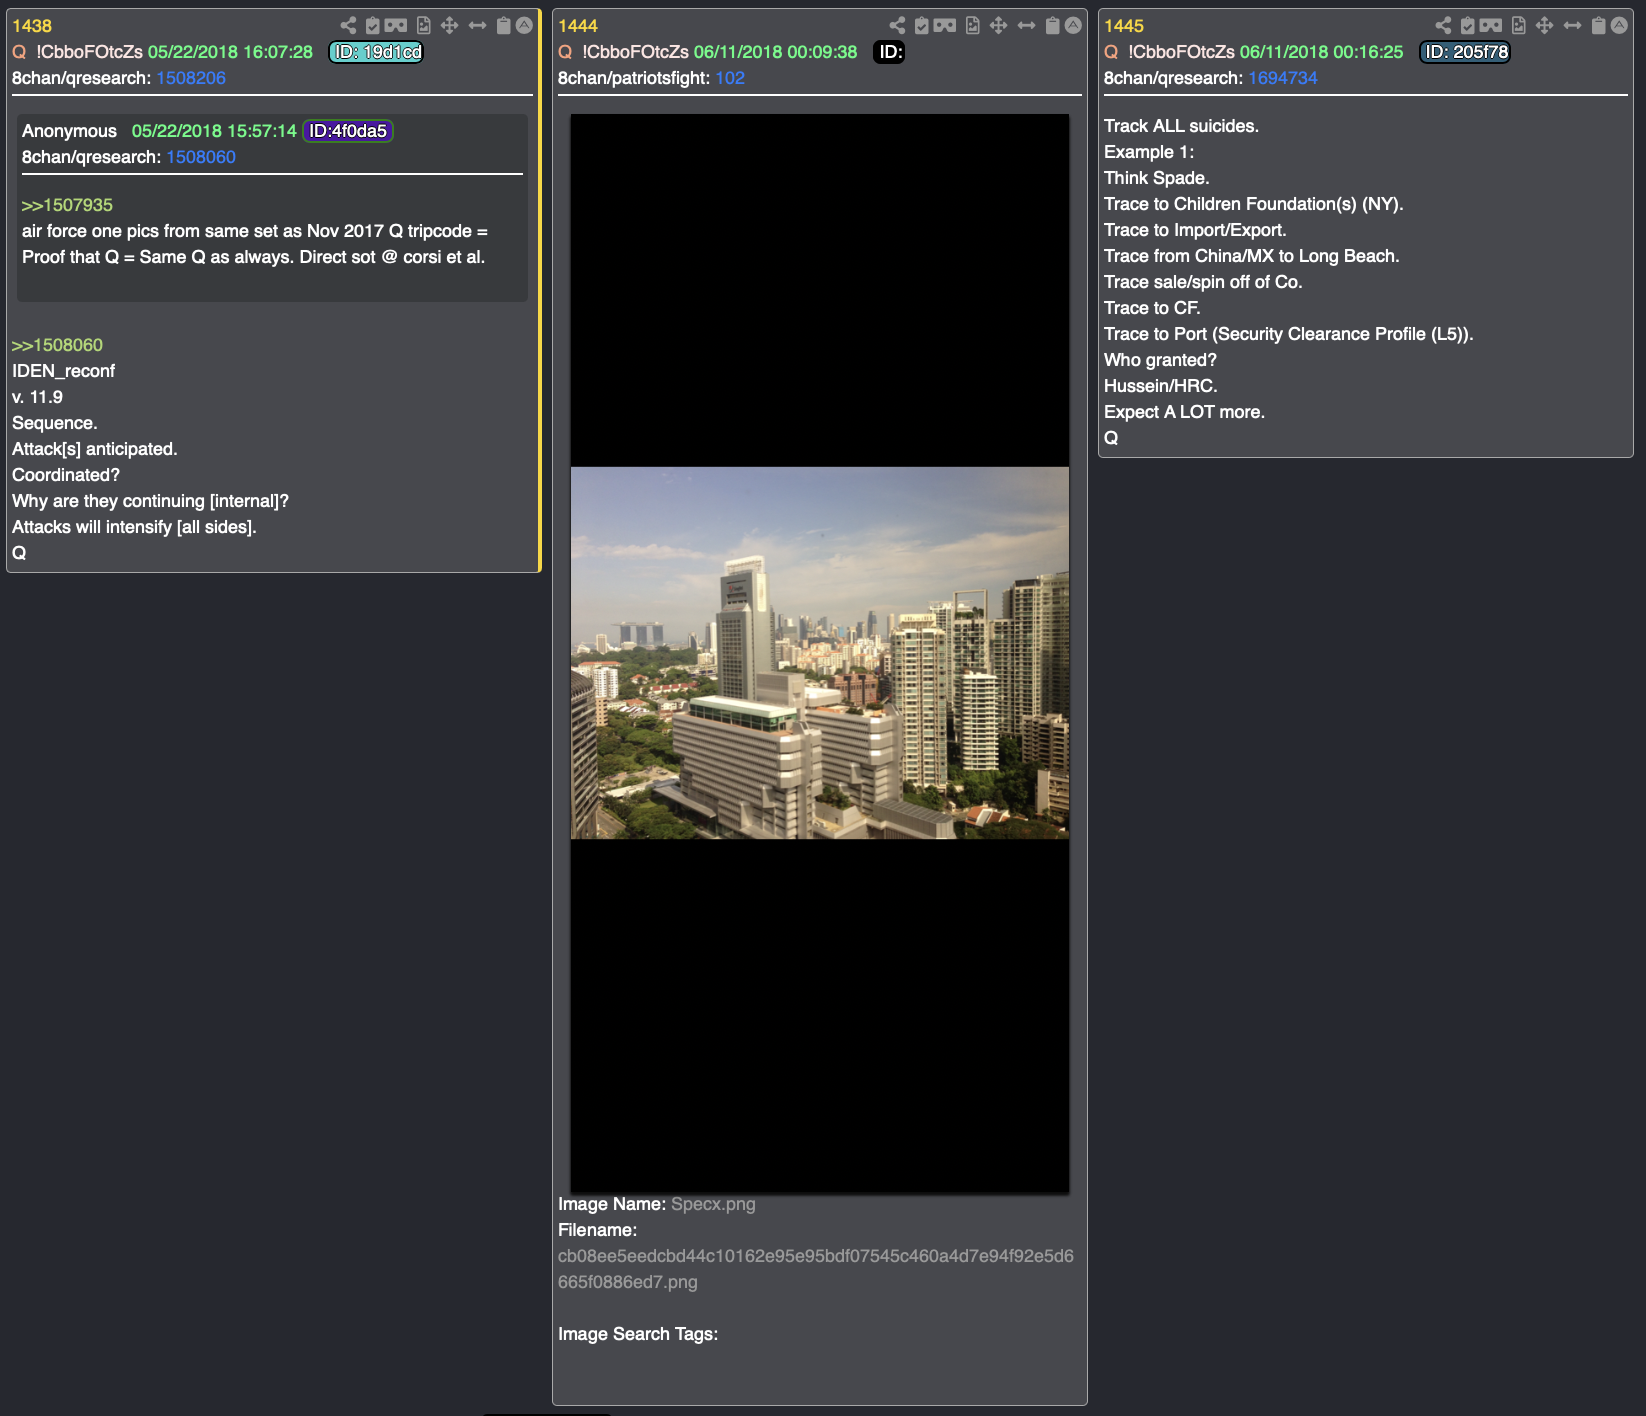Share post 1444 using its share icon
Image resolution: width=1646 pixels, height=1416 pixels.
pos(897,26)
